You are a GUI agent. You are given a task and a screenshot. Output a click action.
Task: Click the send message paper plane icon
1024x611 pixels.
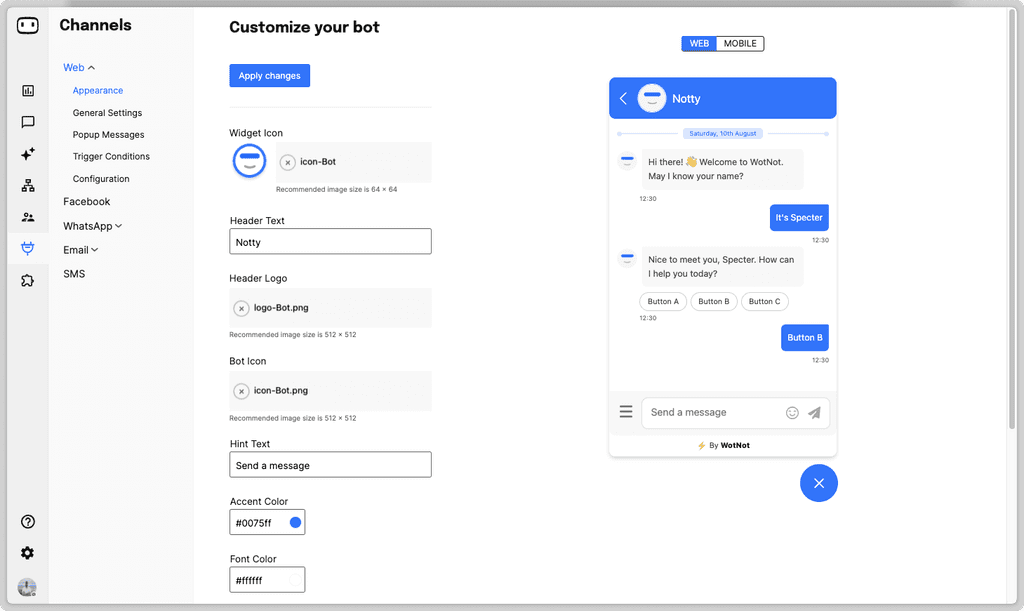(814, 412)
